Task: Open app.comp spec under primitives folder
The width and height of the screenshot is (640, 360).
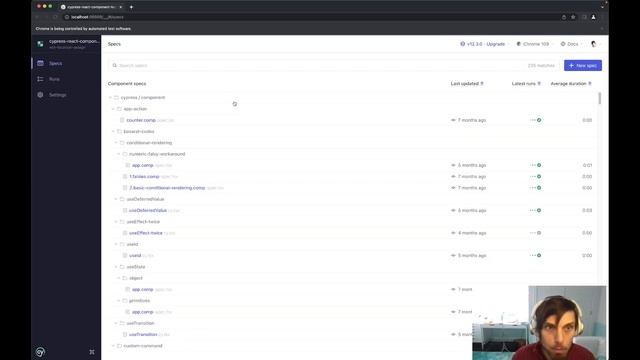Action: (152, 312)
